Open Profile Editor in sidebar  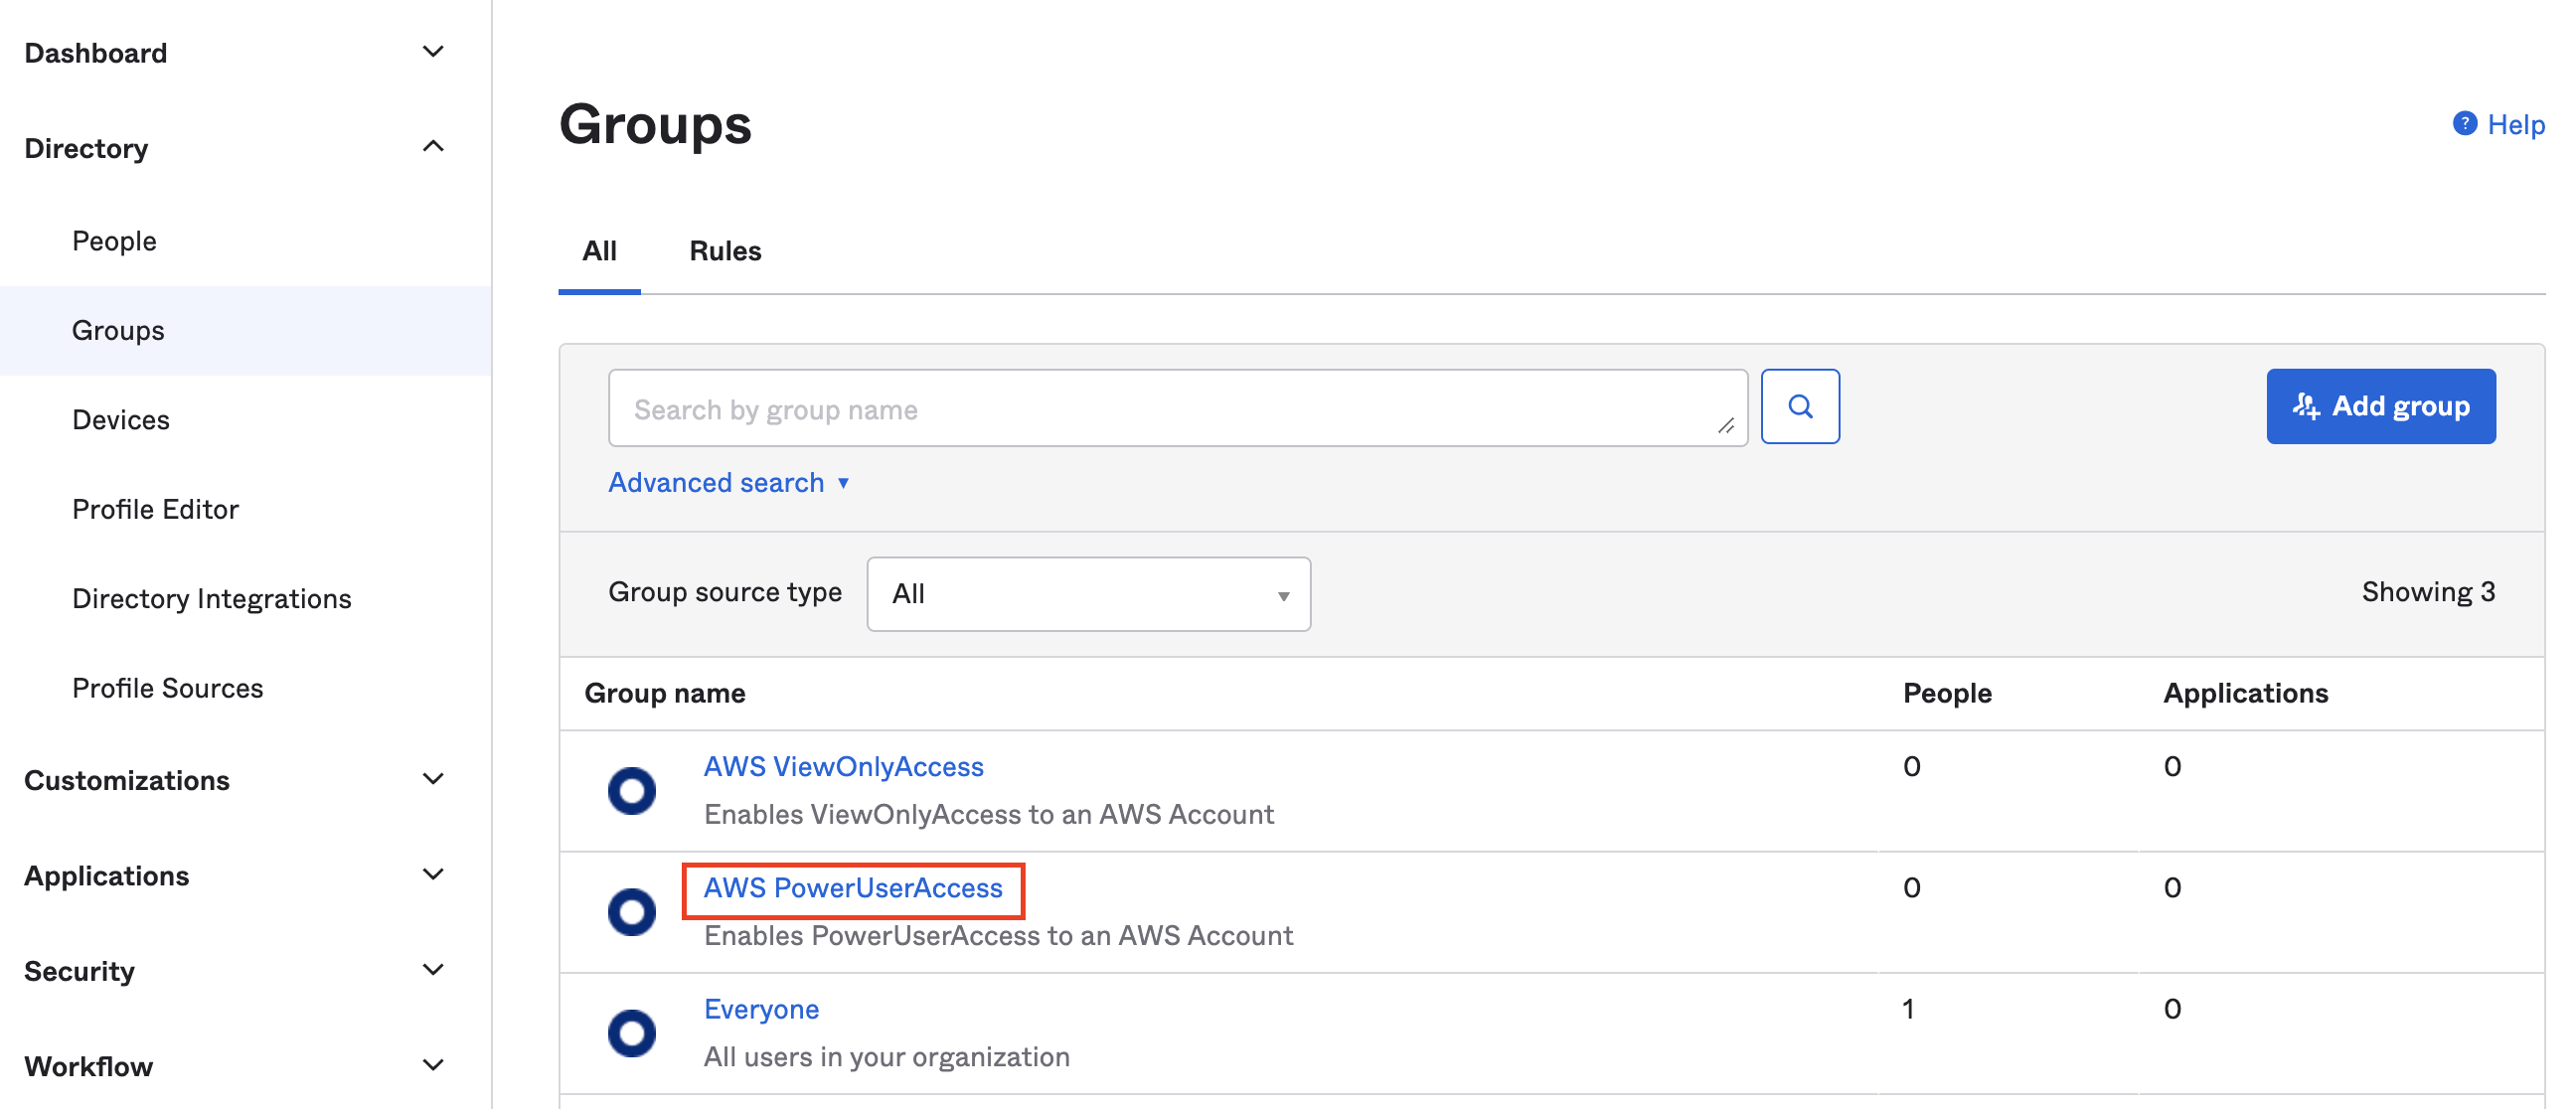155,509
